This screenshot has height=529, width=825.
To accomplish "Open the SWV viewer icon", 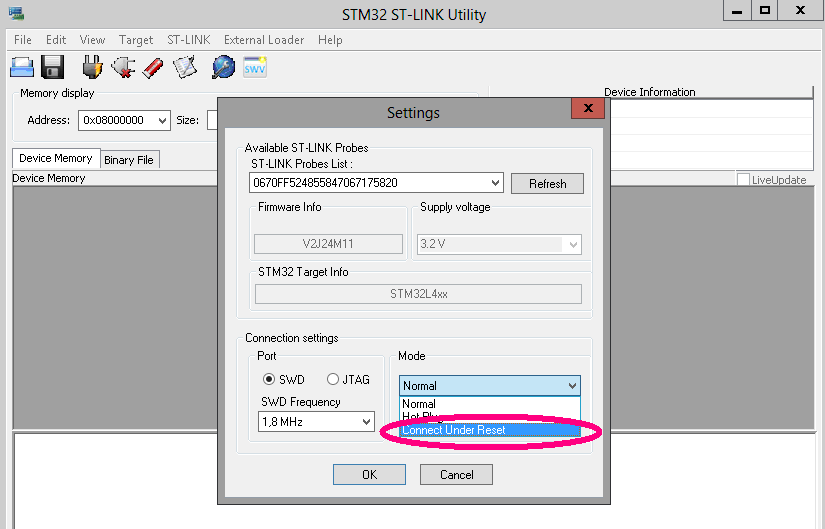I will [x=255, y=67].
